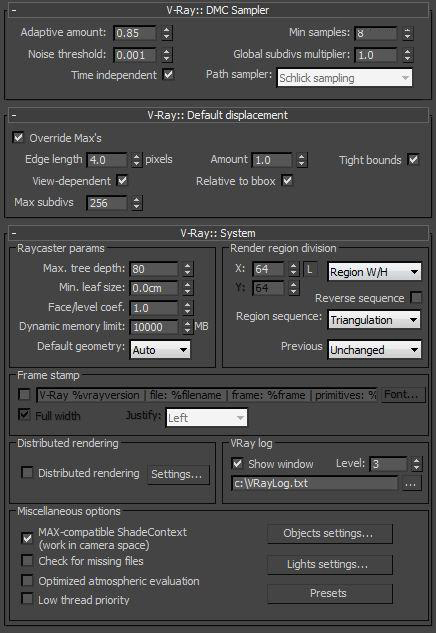
Task: Open Lights settings...
Action: point(329,564)
